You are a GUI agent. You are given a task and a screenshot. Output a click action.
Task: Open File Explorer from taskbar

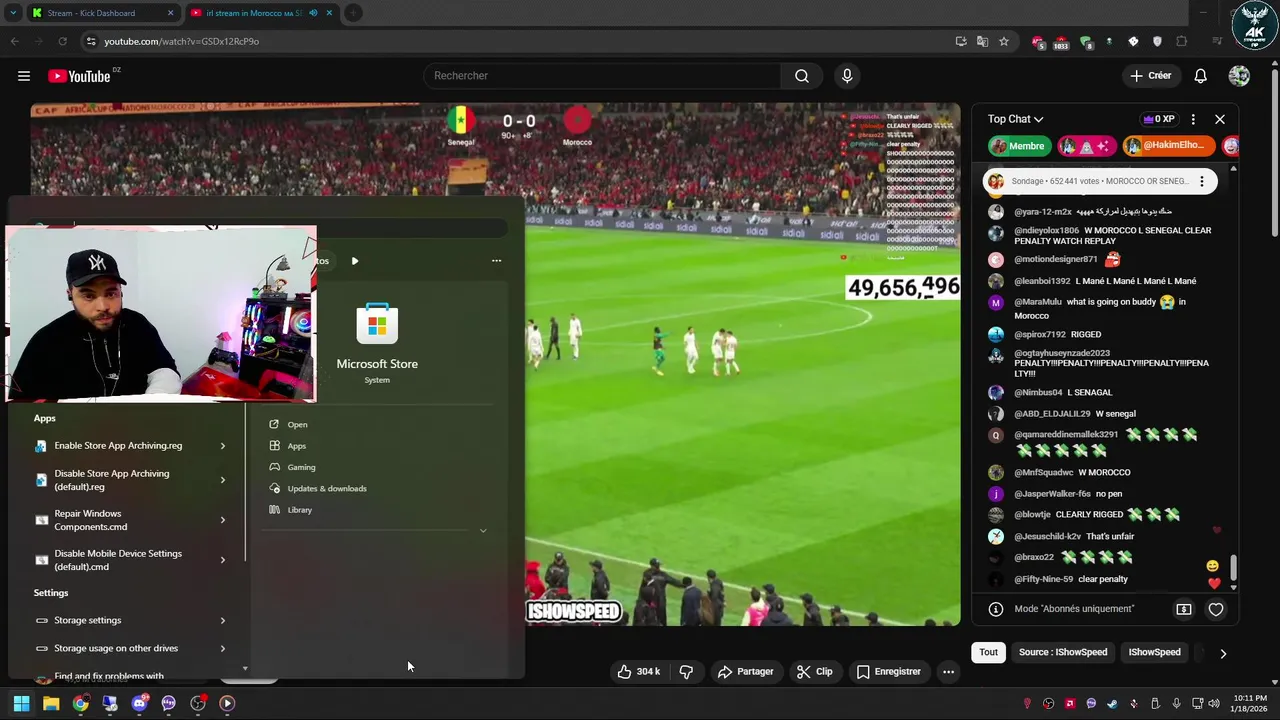(51, 703)
